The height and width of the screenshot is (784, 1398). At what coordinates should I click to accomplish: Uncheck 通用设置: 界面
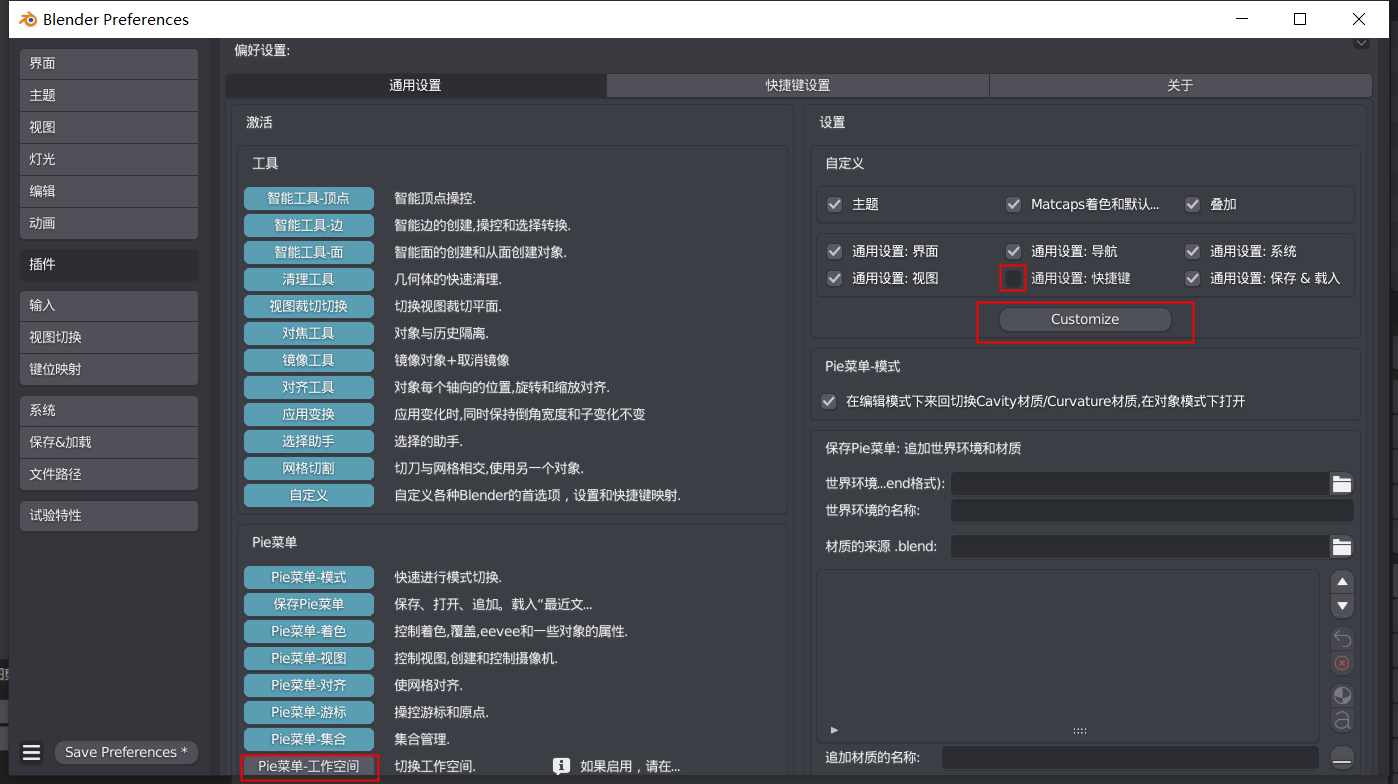[835, 251]
